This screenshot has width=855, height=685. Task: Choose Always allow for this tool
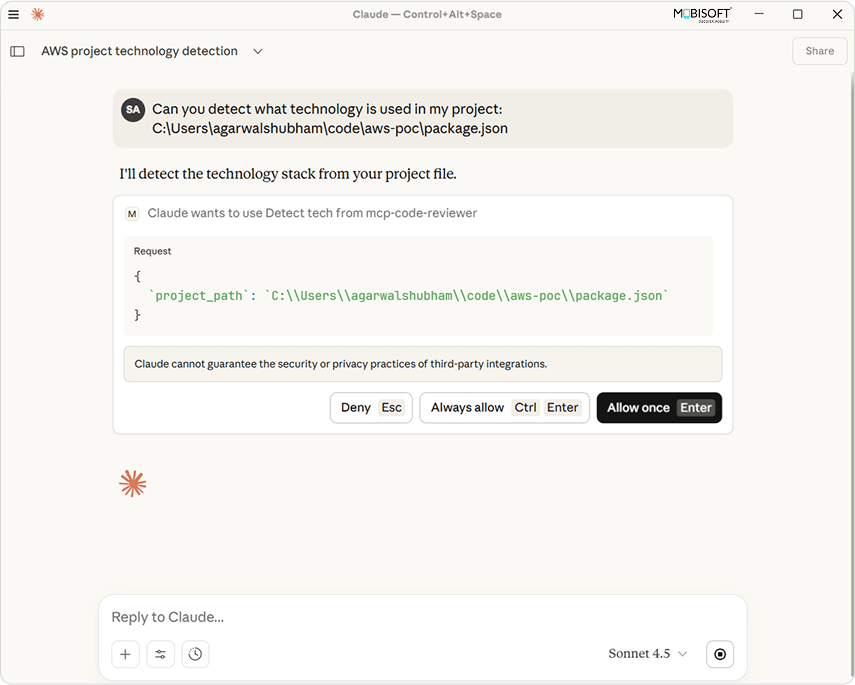[x=504, y=408]
